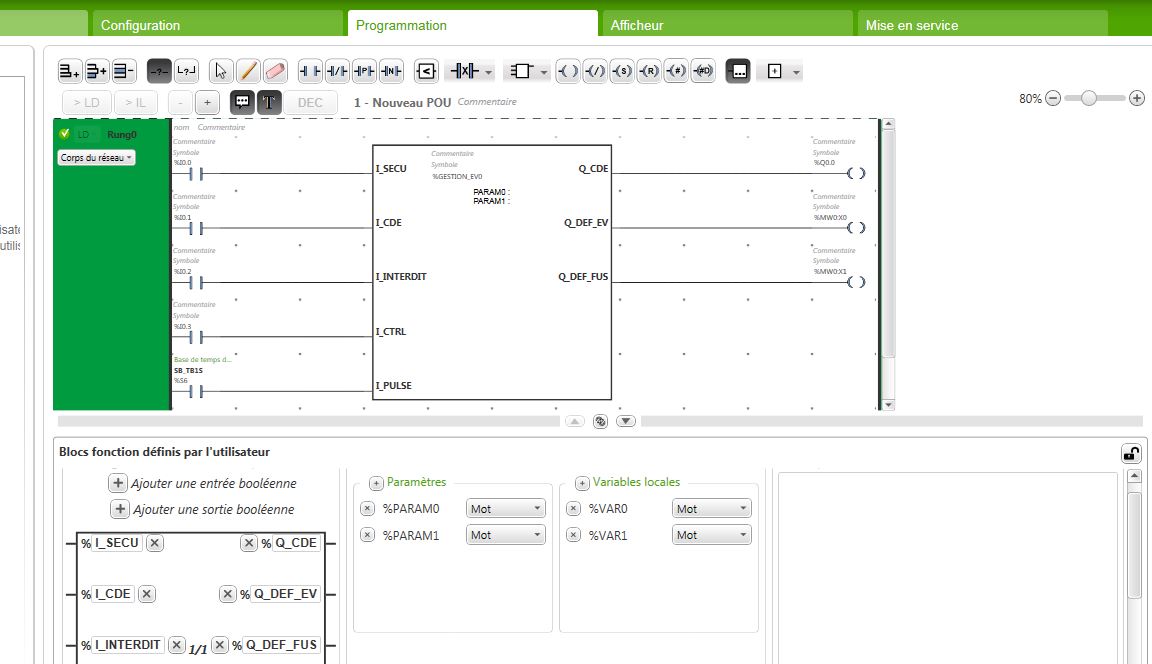Unlock the user function blocks panel
1152x664 pixels.
[x=1131, y=453]
